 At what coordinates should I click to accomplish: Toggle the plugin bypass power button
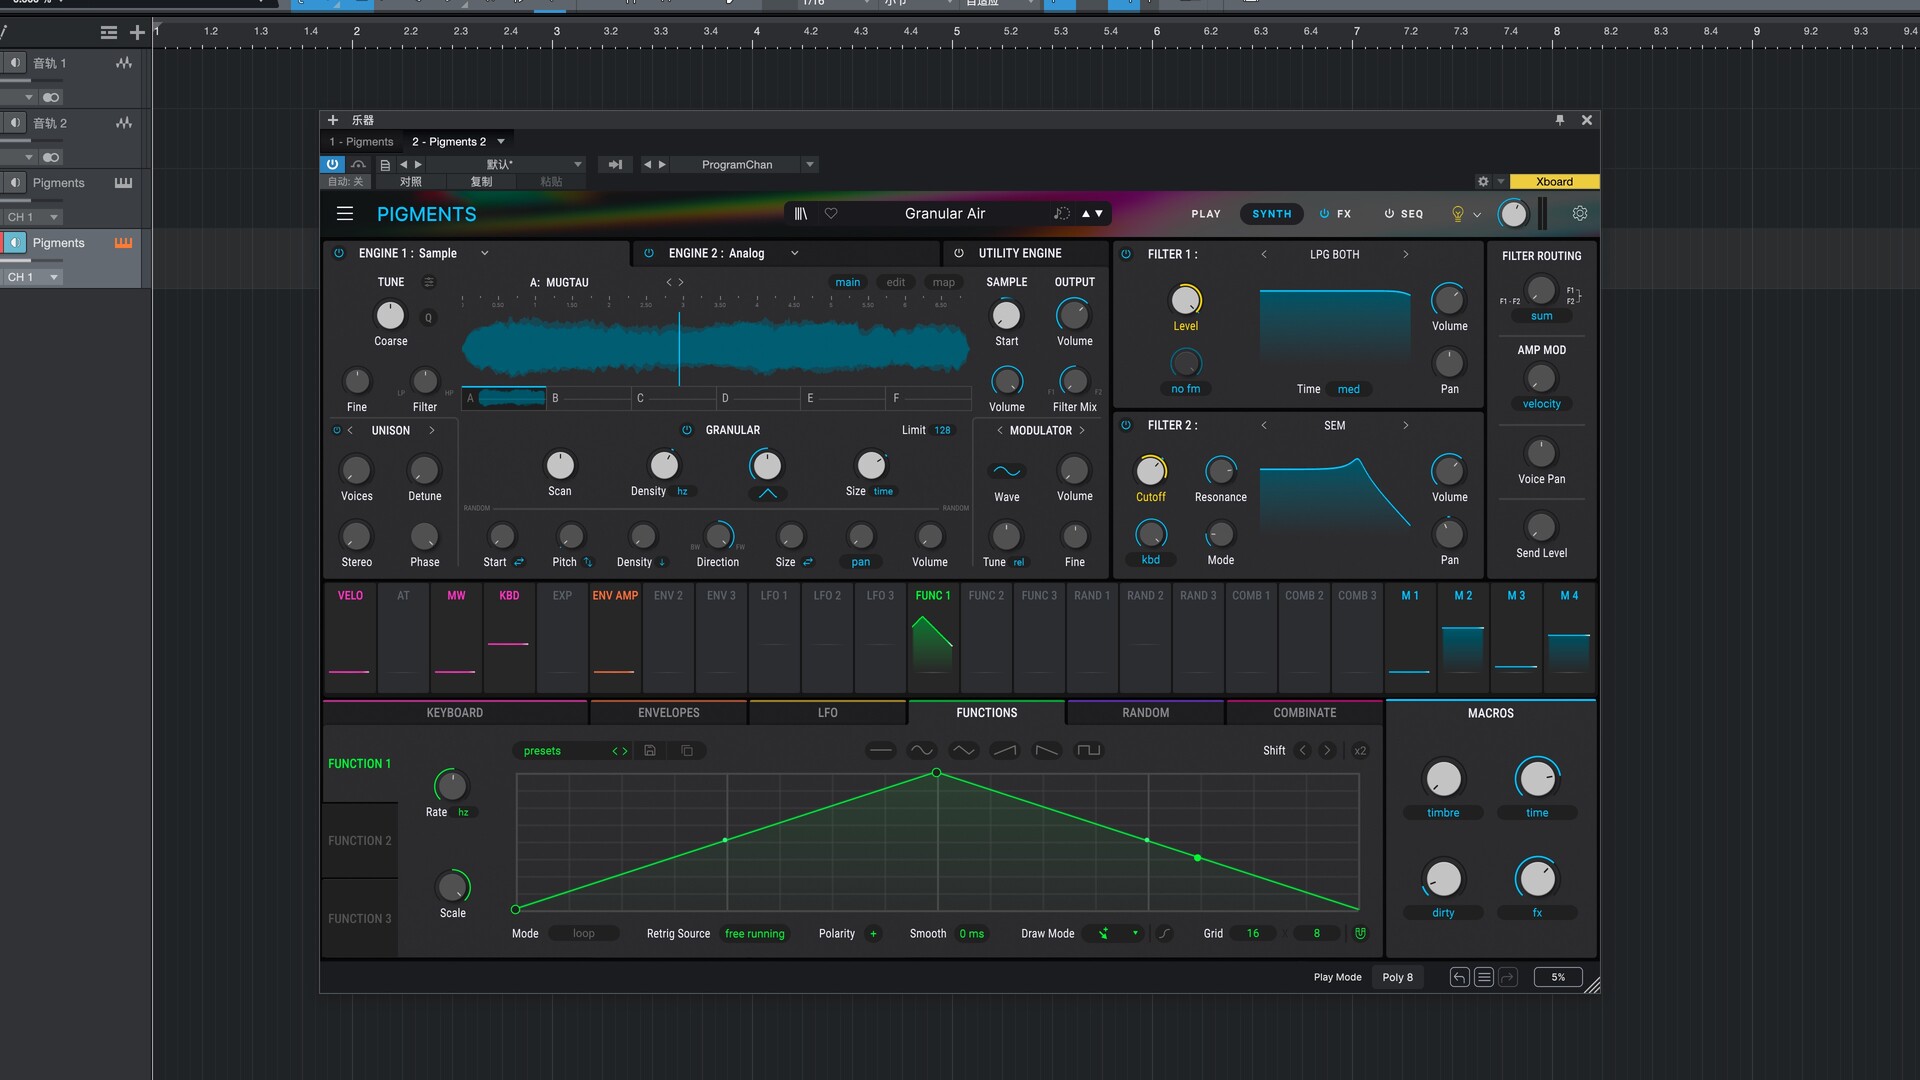(332, 164)
